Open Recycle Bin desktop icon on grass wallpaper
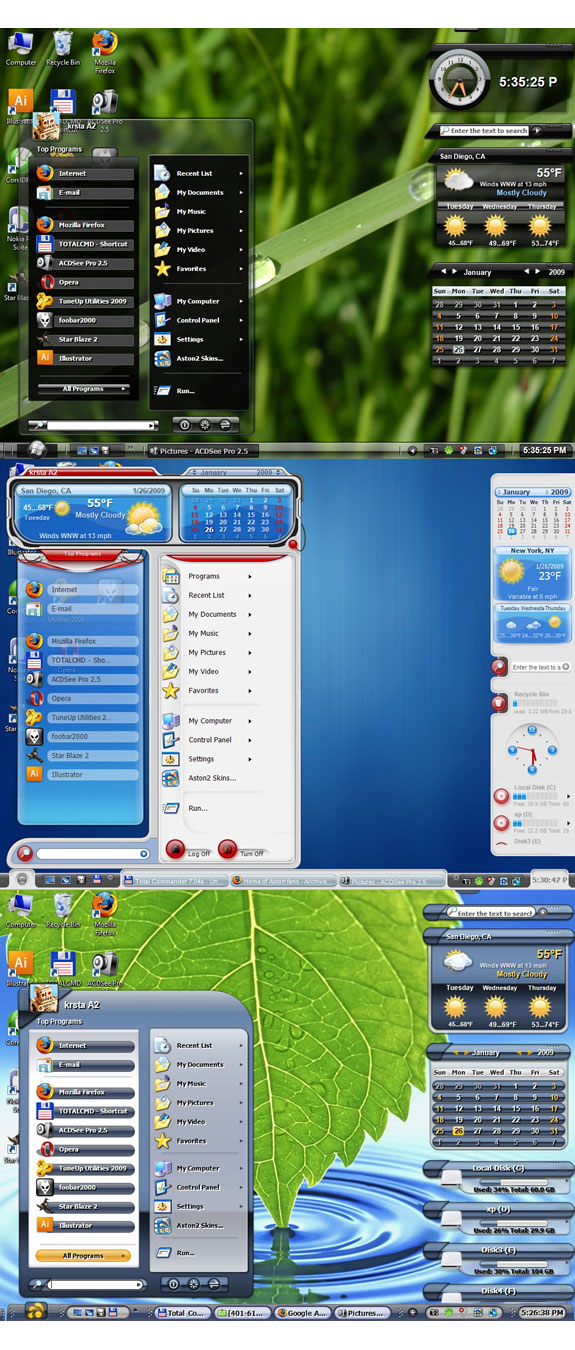Screen dimensions: 575x1350 point(62,48)
